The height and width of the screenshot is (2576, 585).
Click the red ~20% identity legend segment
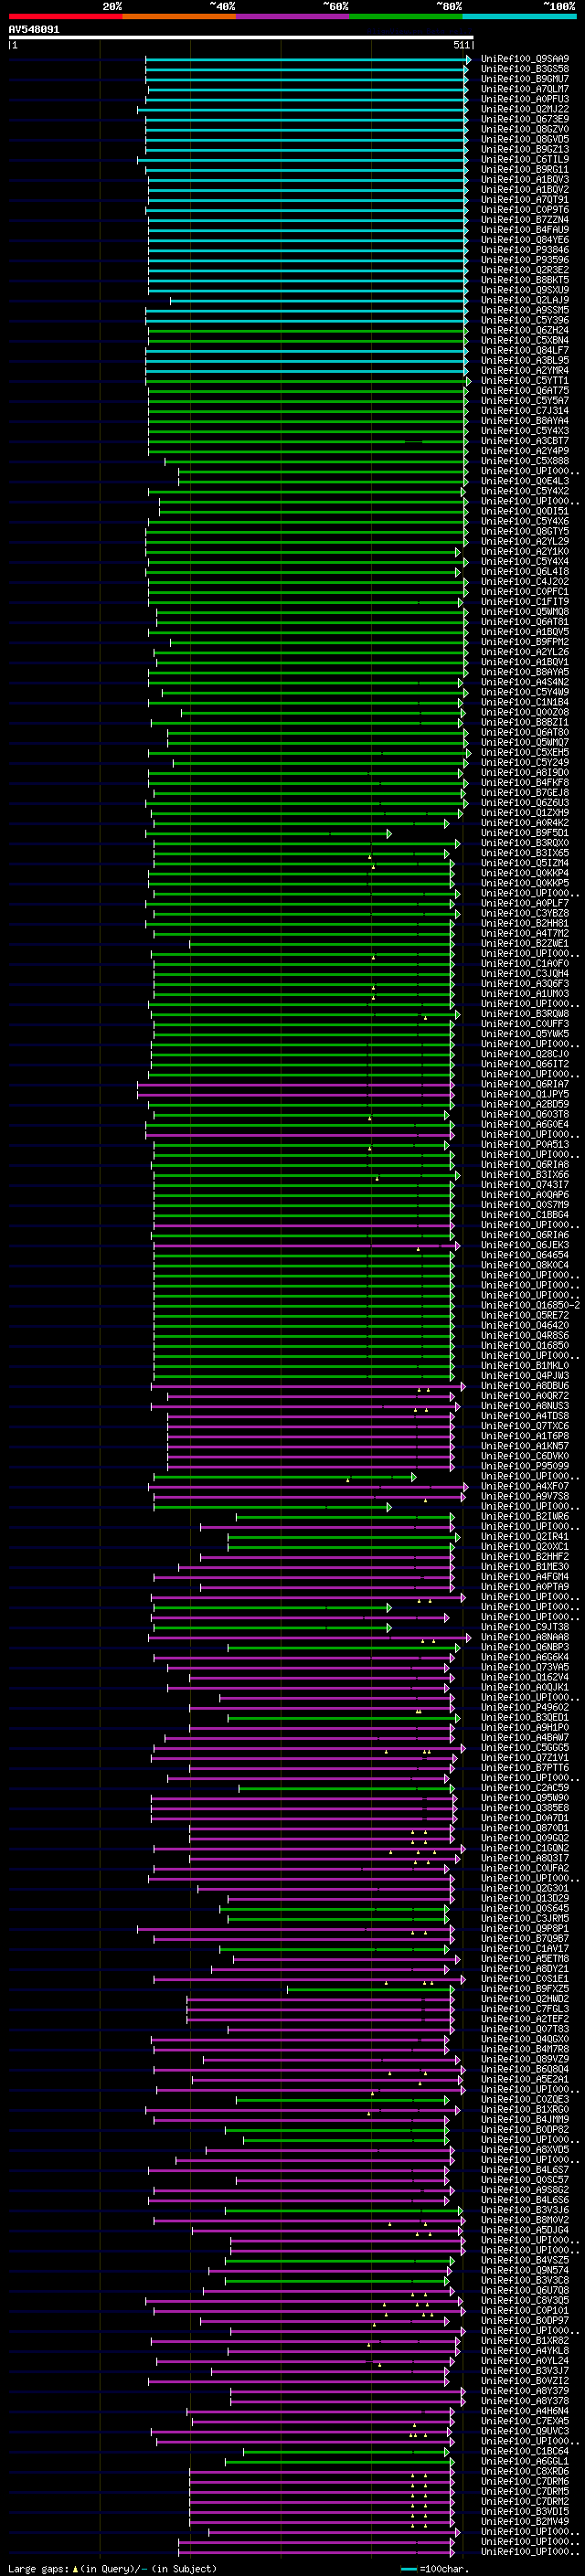click(x=65, y=16)
